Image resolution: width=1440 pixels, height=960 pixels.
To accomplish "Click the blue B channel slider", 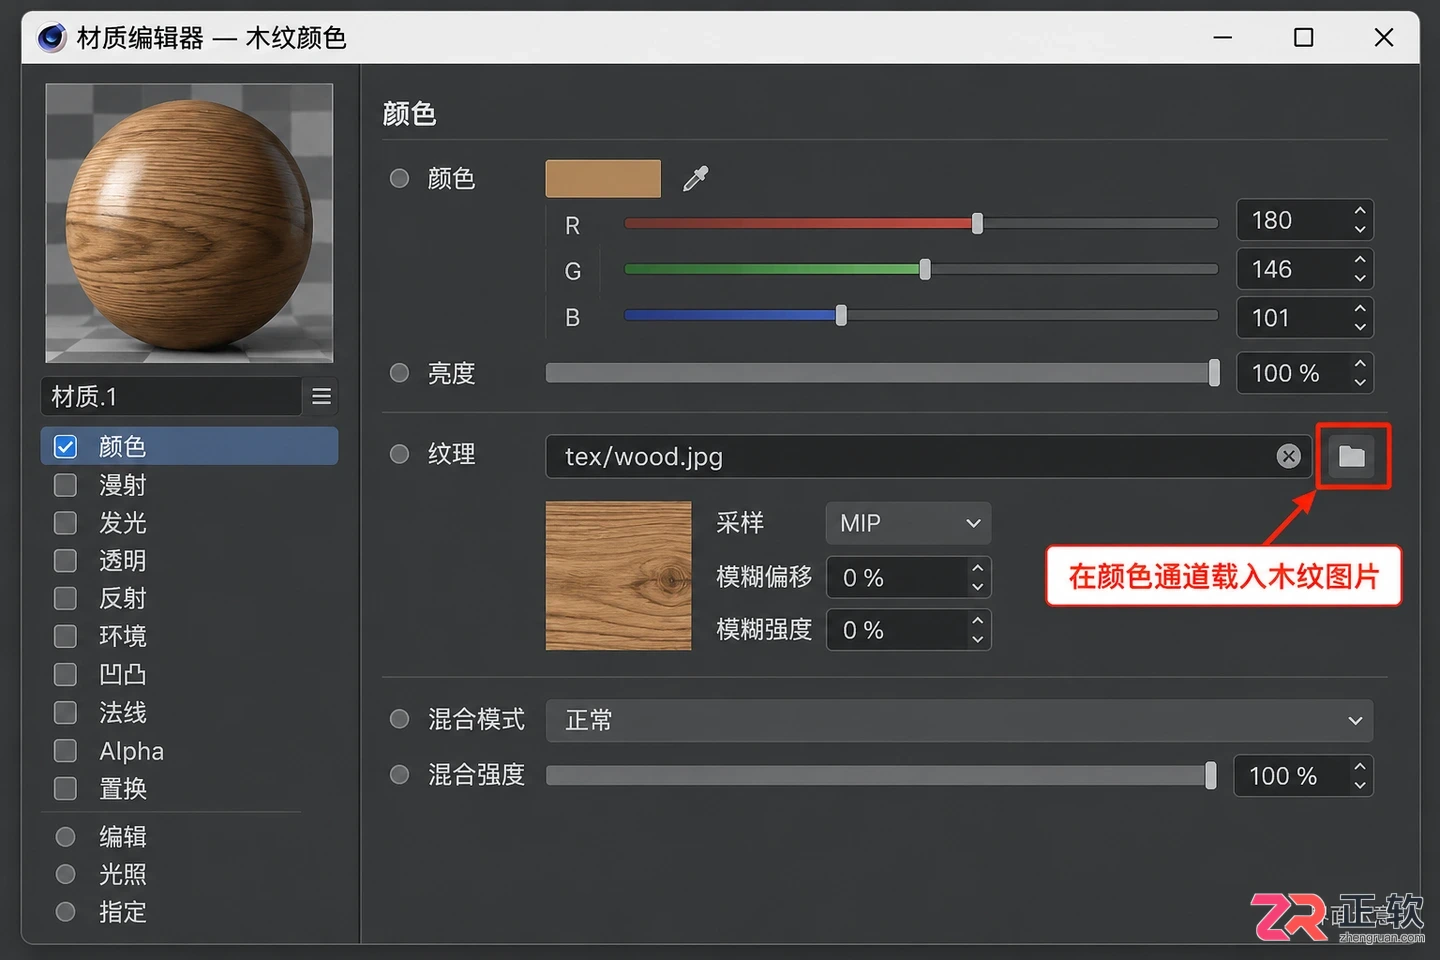I will [x=921, y=315].
